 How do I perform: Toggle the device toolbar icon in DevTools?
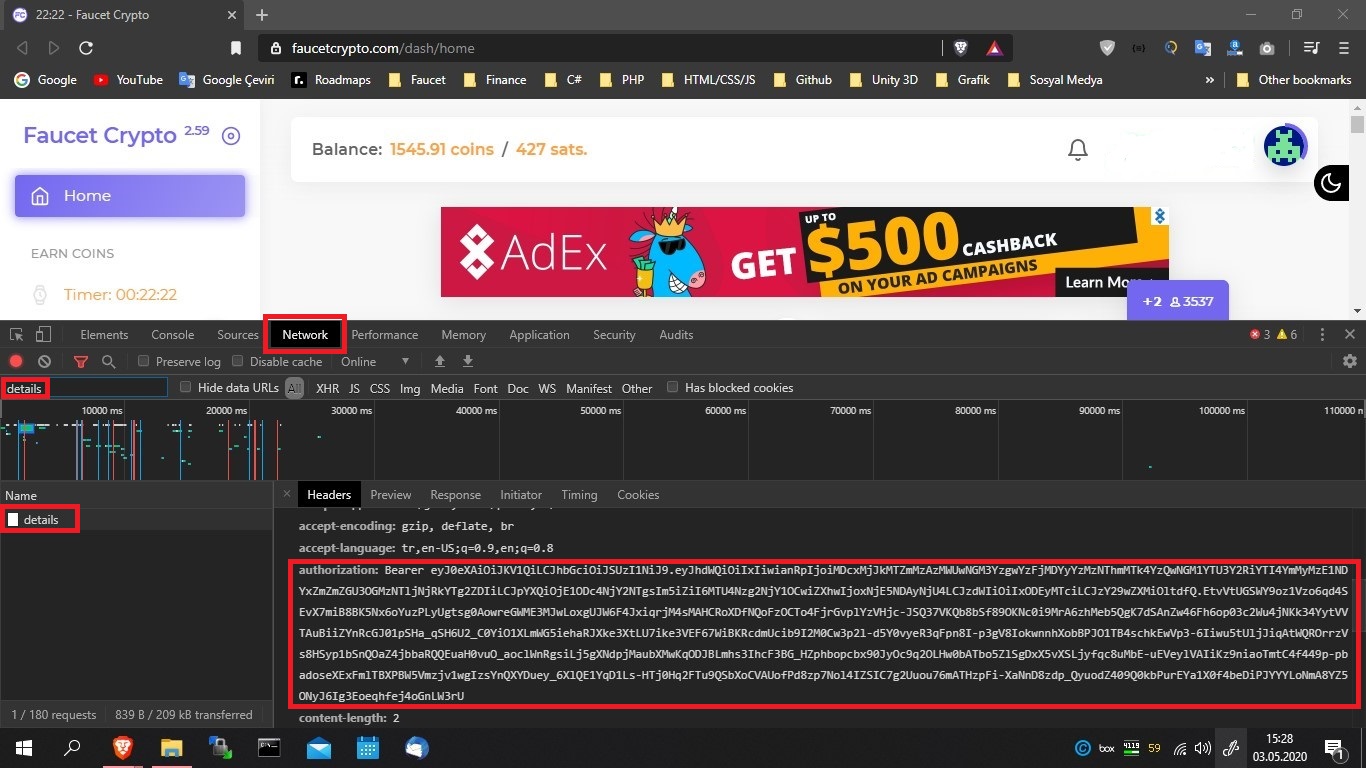point(43,335)
